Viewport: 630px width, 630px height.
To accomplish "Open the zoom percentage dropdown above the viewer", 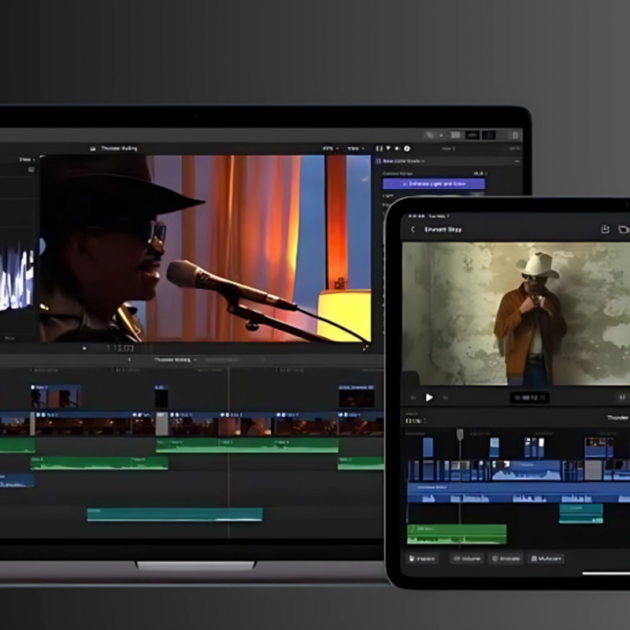I will coord(329,148).
